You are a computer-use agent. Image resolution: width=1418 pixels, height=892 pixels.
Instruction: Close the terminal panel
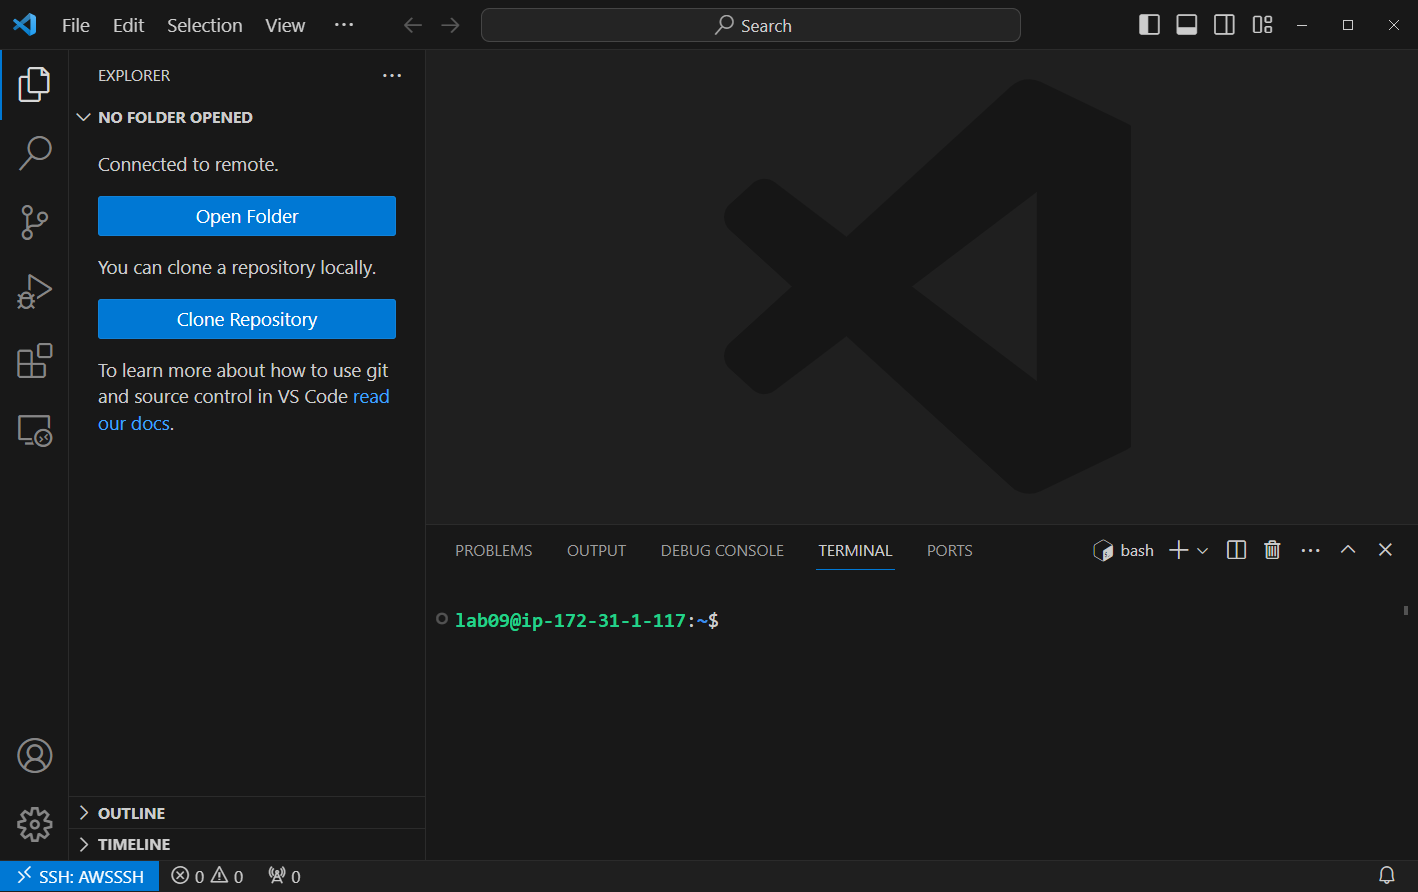pyautogui.click(x=1385, y=550)
